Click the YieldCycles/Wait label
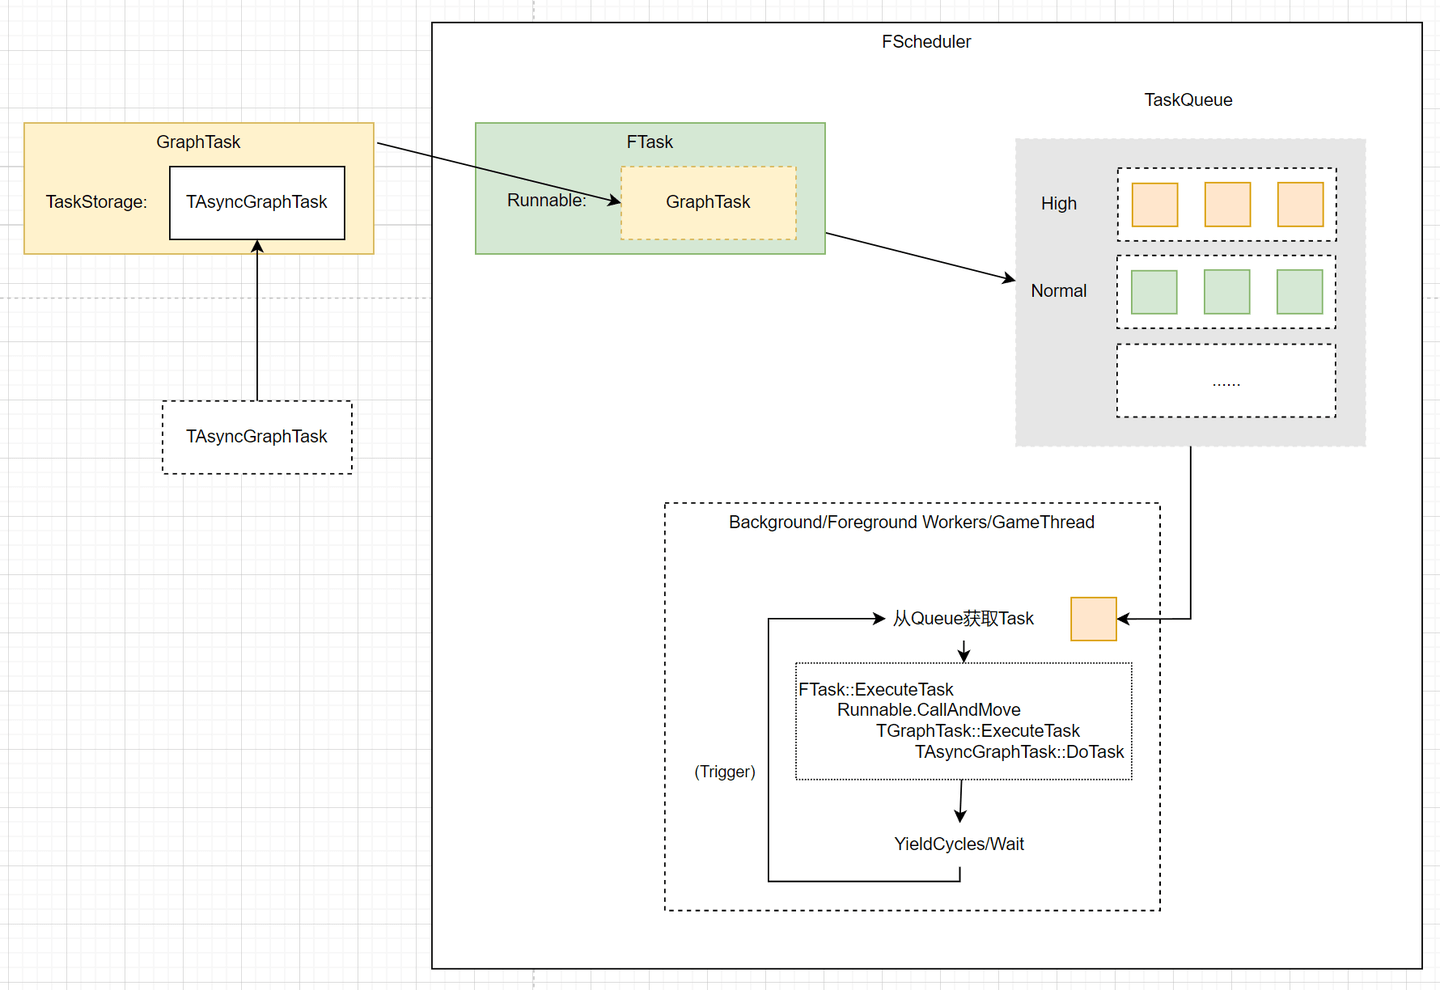This screenshot has width=1440, height=990. pos(959,844)
